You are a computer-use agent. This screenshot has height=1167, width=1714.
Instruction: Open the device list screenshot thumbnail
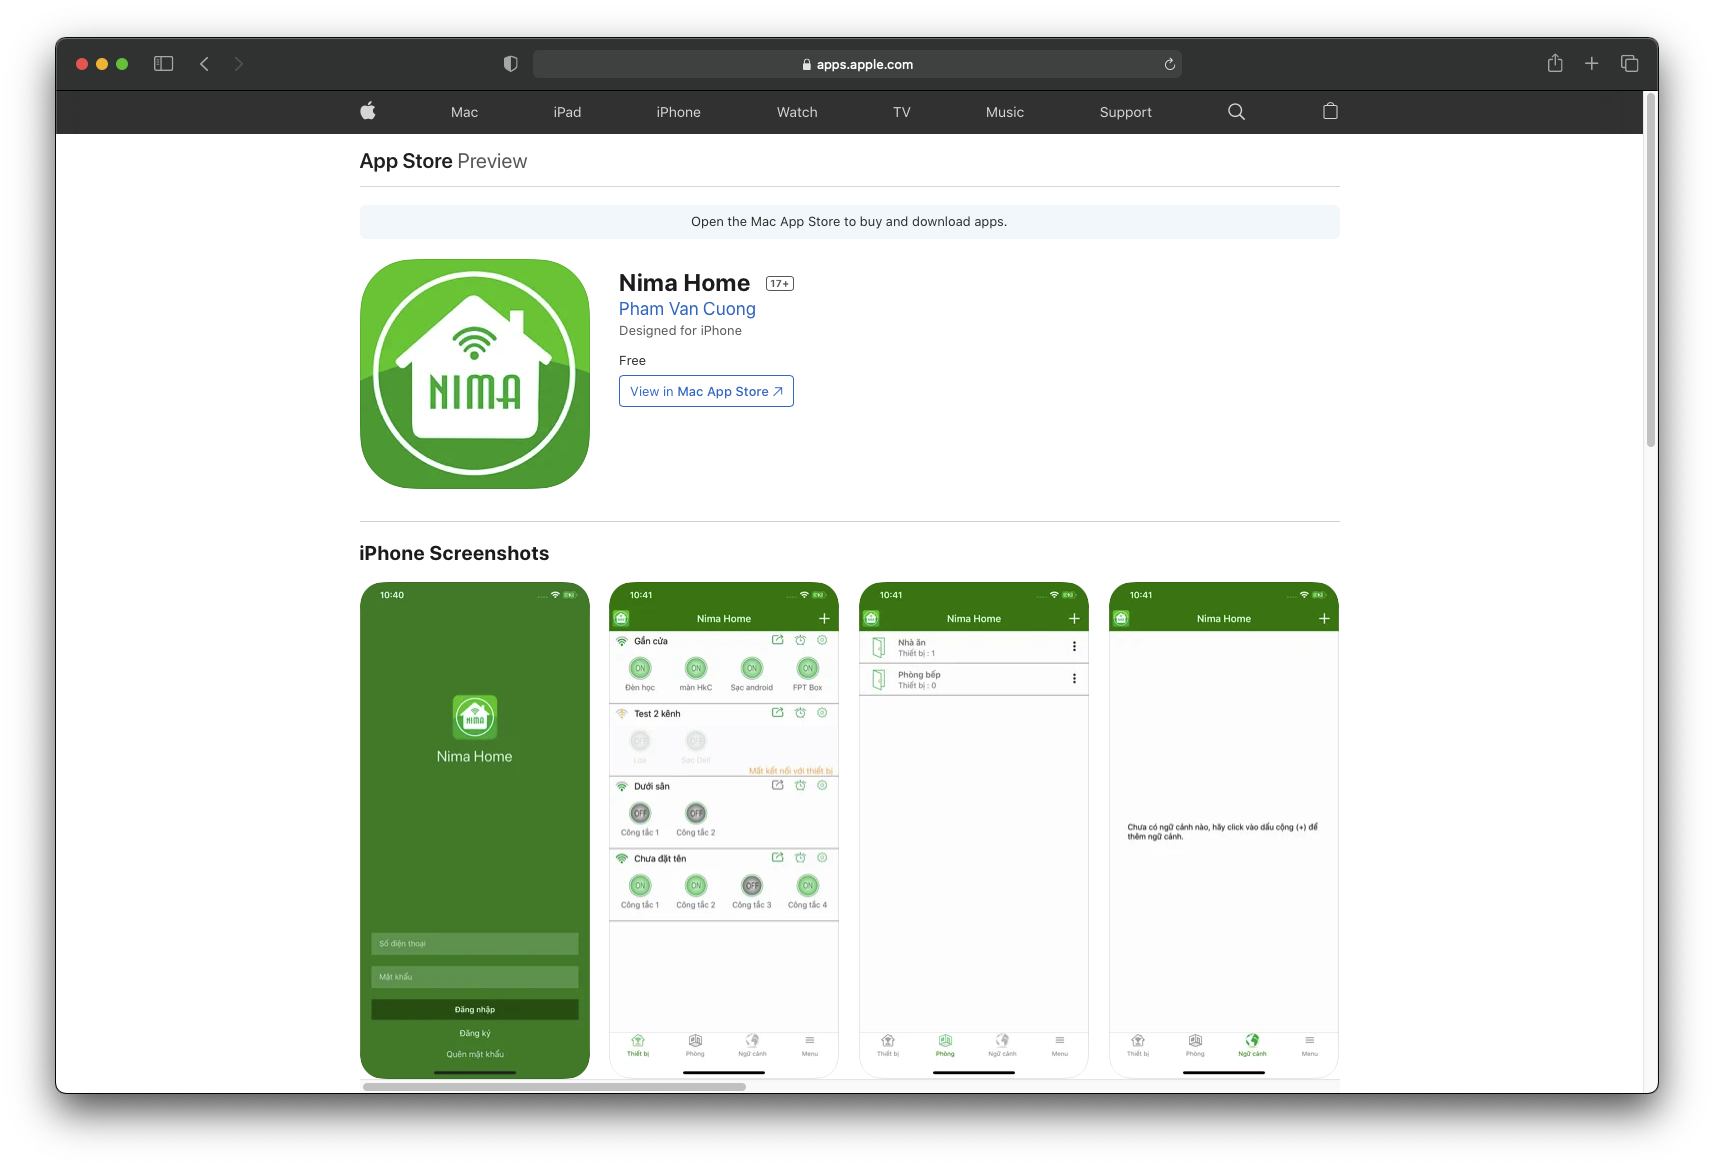[724, 830]
